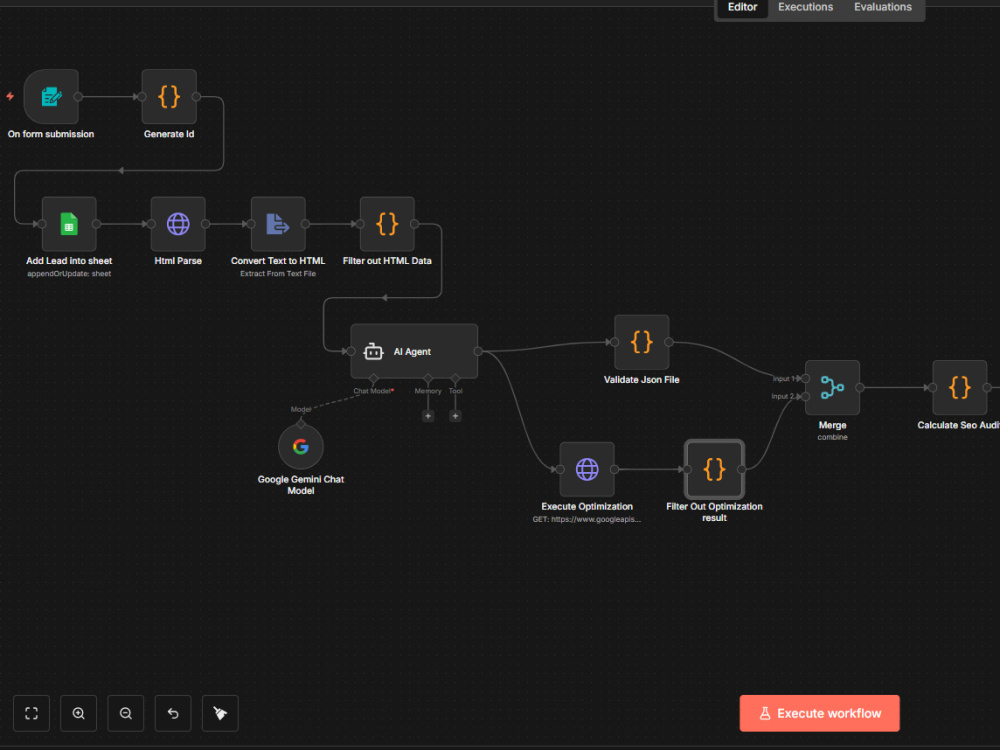This screenshot has height=750, width=1000.
Task: Click the Filter out HTML Data output connector
Action: (415, 224)
